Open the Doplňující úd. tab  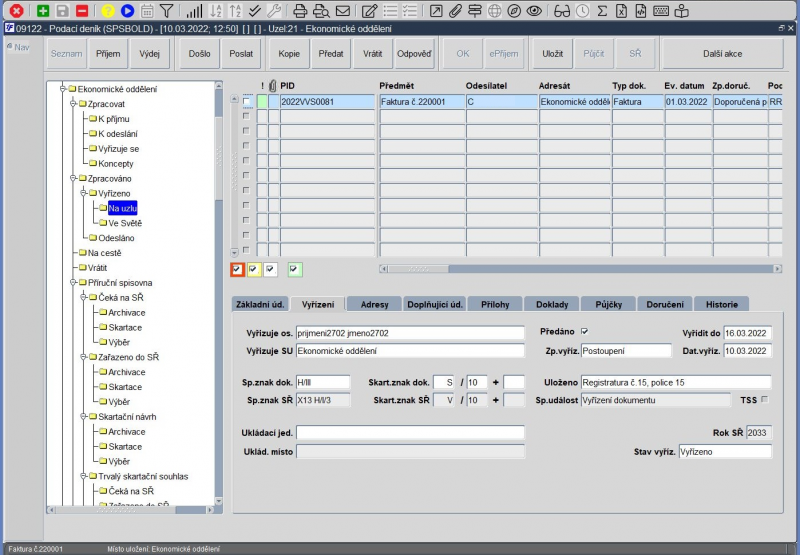point(435,305)
